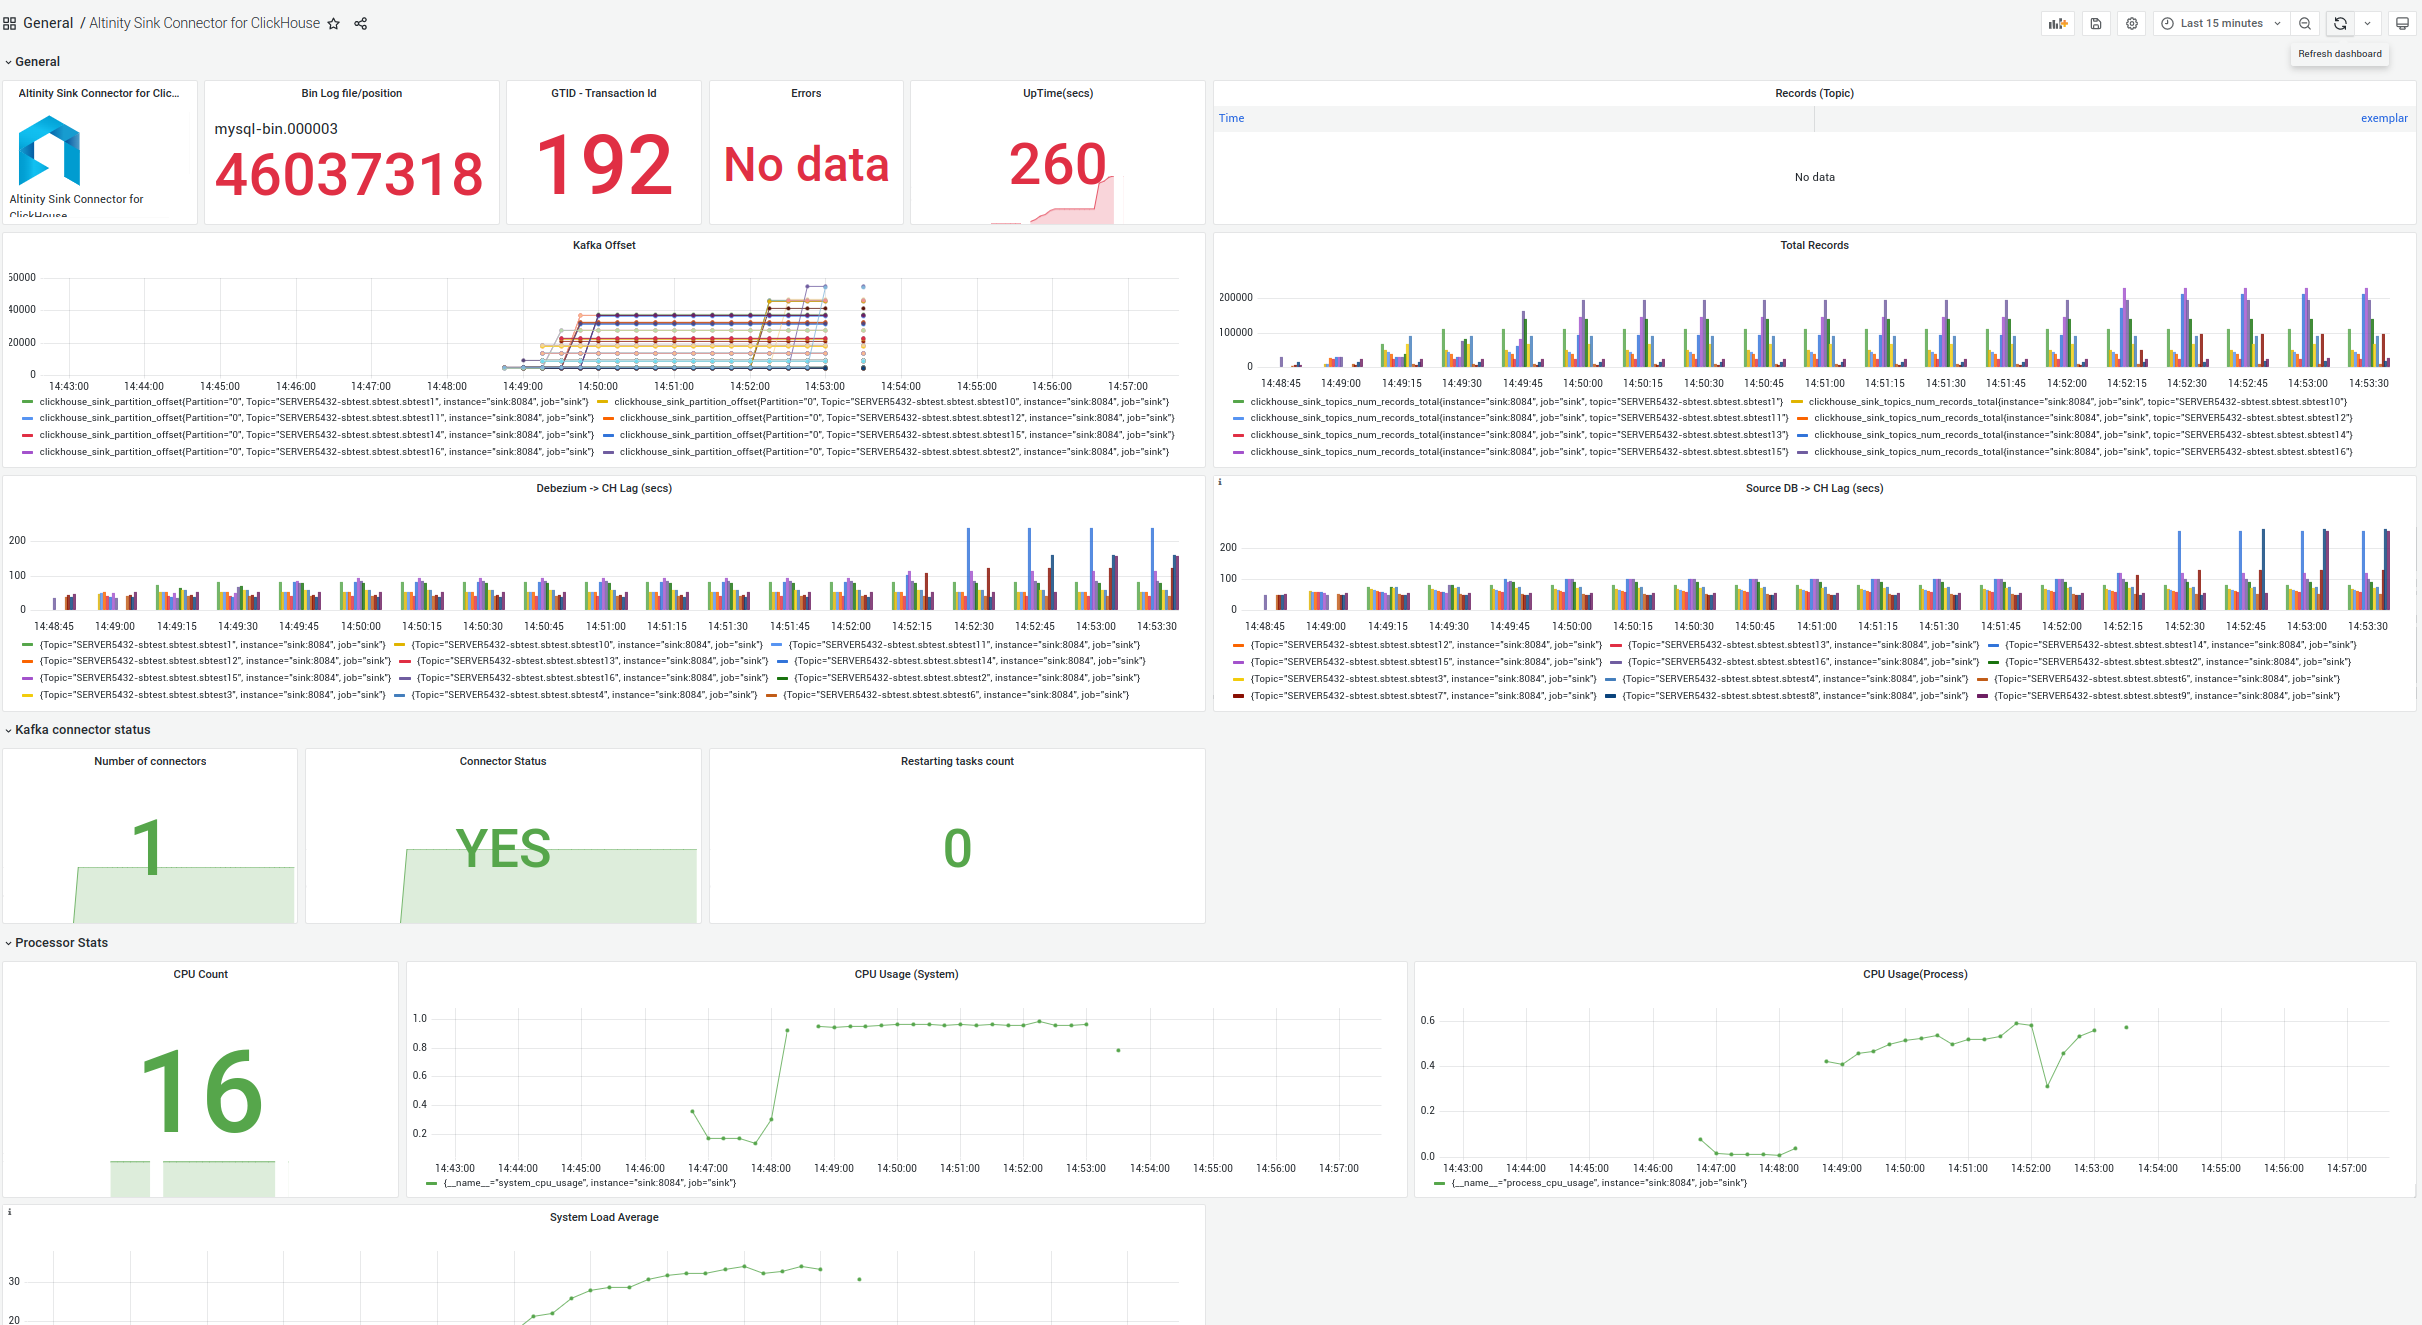2422x1325 pixels.
Task: Open color picker for sbtest12 Kafka Offset series
Action: tap(609, 418)
